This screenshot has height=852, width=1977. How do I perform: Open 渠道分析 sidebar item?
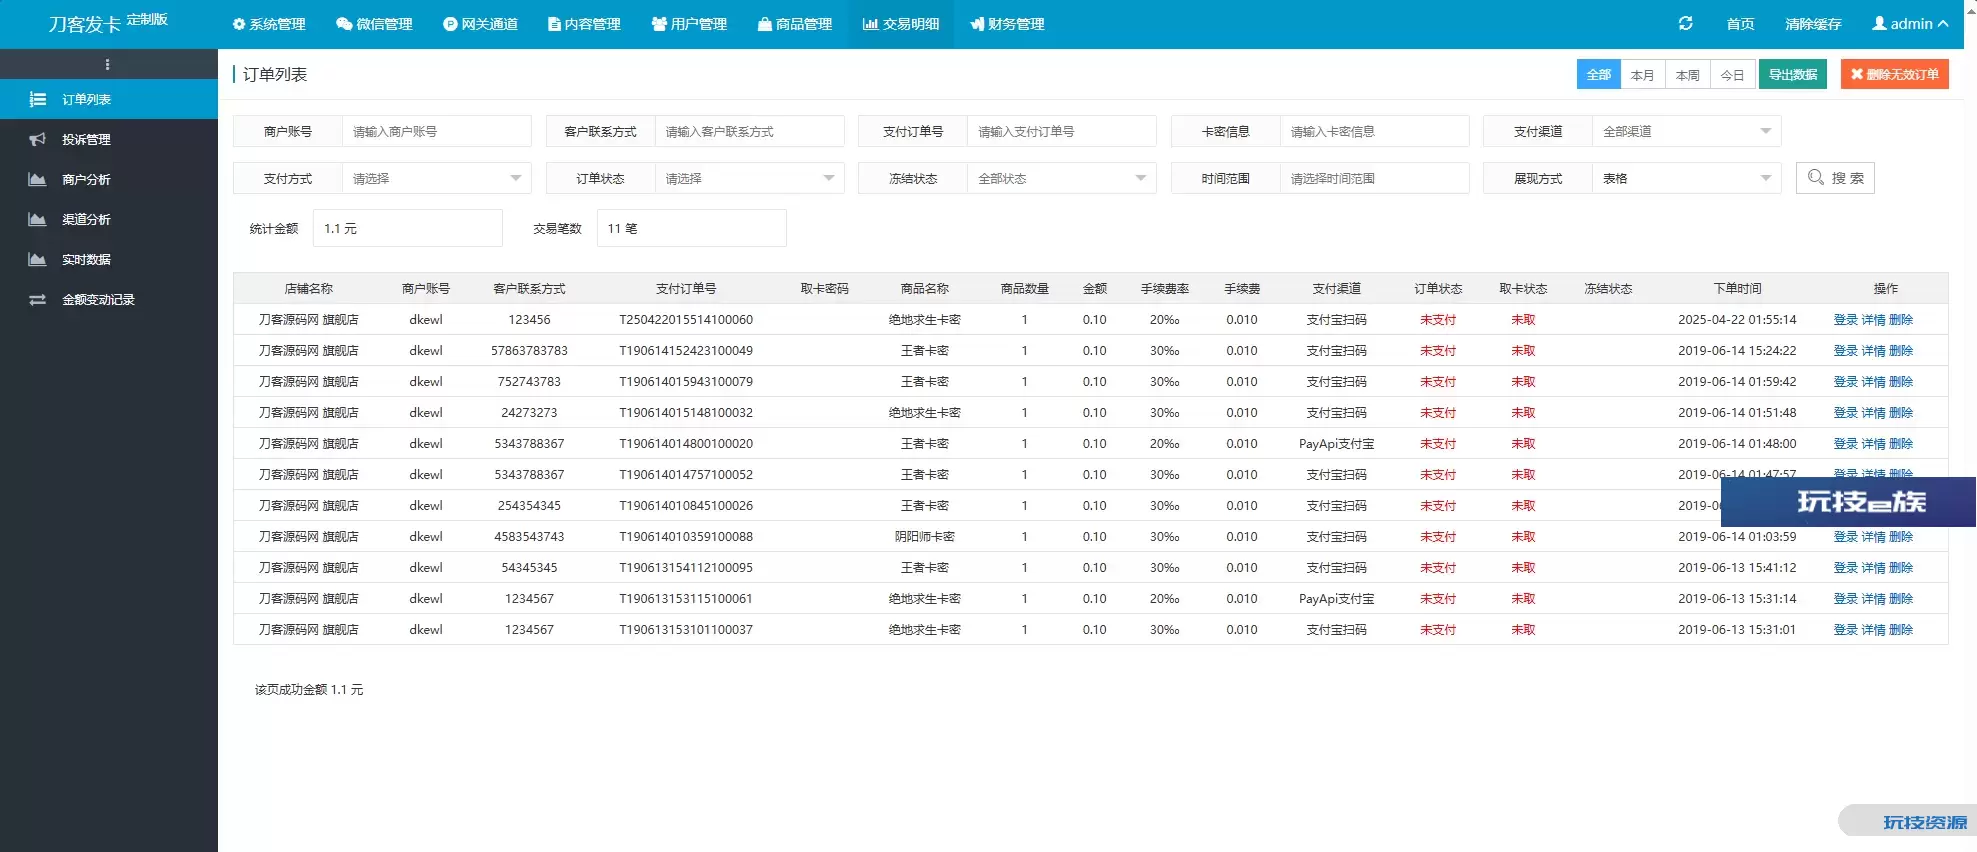(86, 220)
